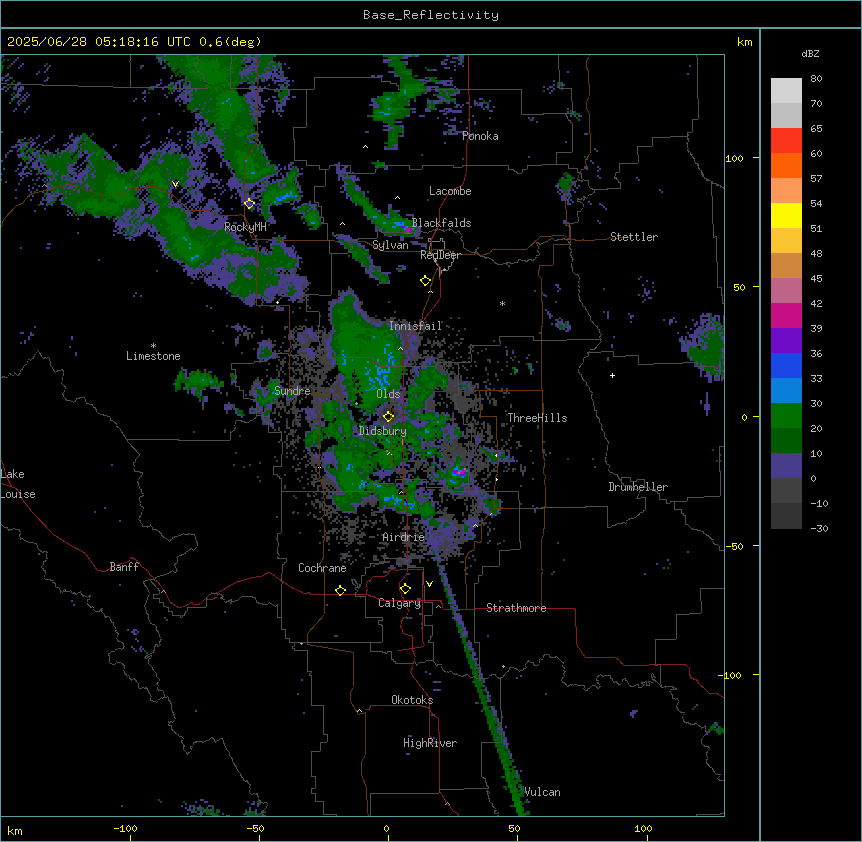Click the 80 dBZ white legend swatch

(x=786, y=91)
